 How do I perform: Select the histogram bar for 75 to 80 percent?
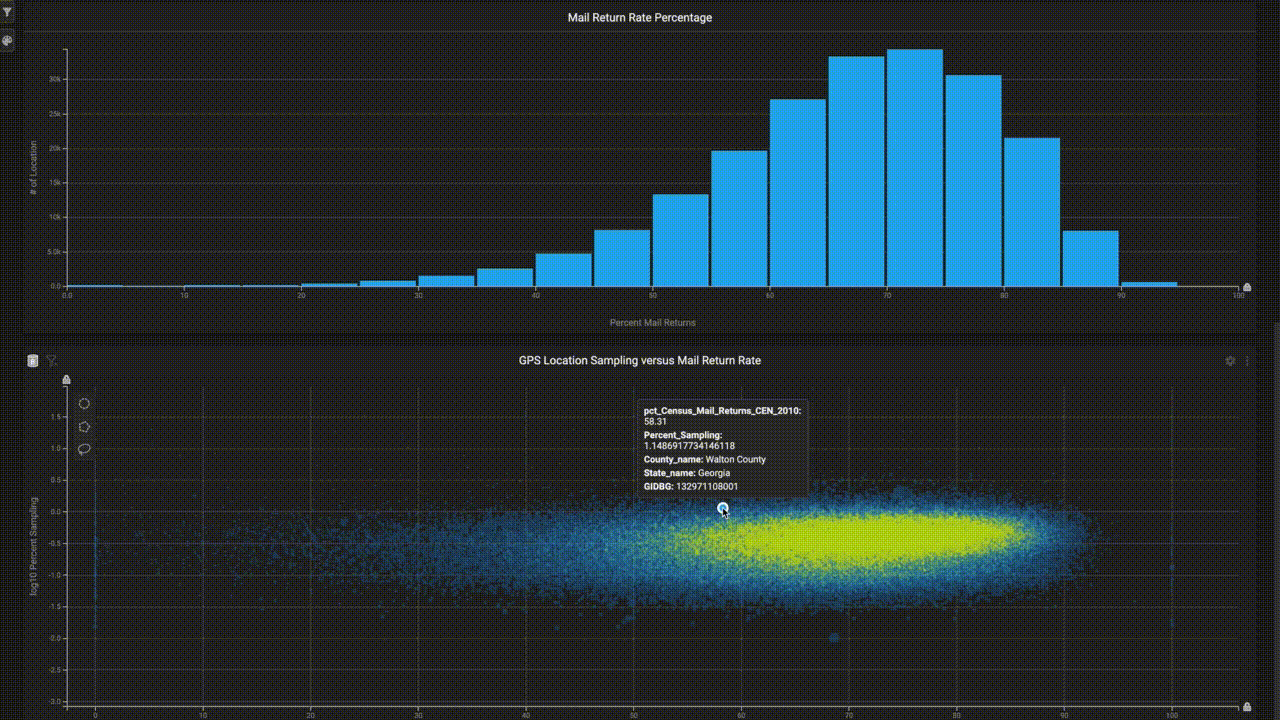973,181
